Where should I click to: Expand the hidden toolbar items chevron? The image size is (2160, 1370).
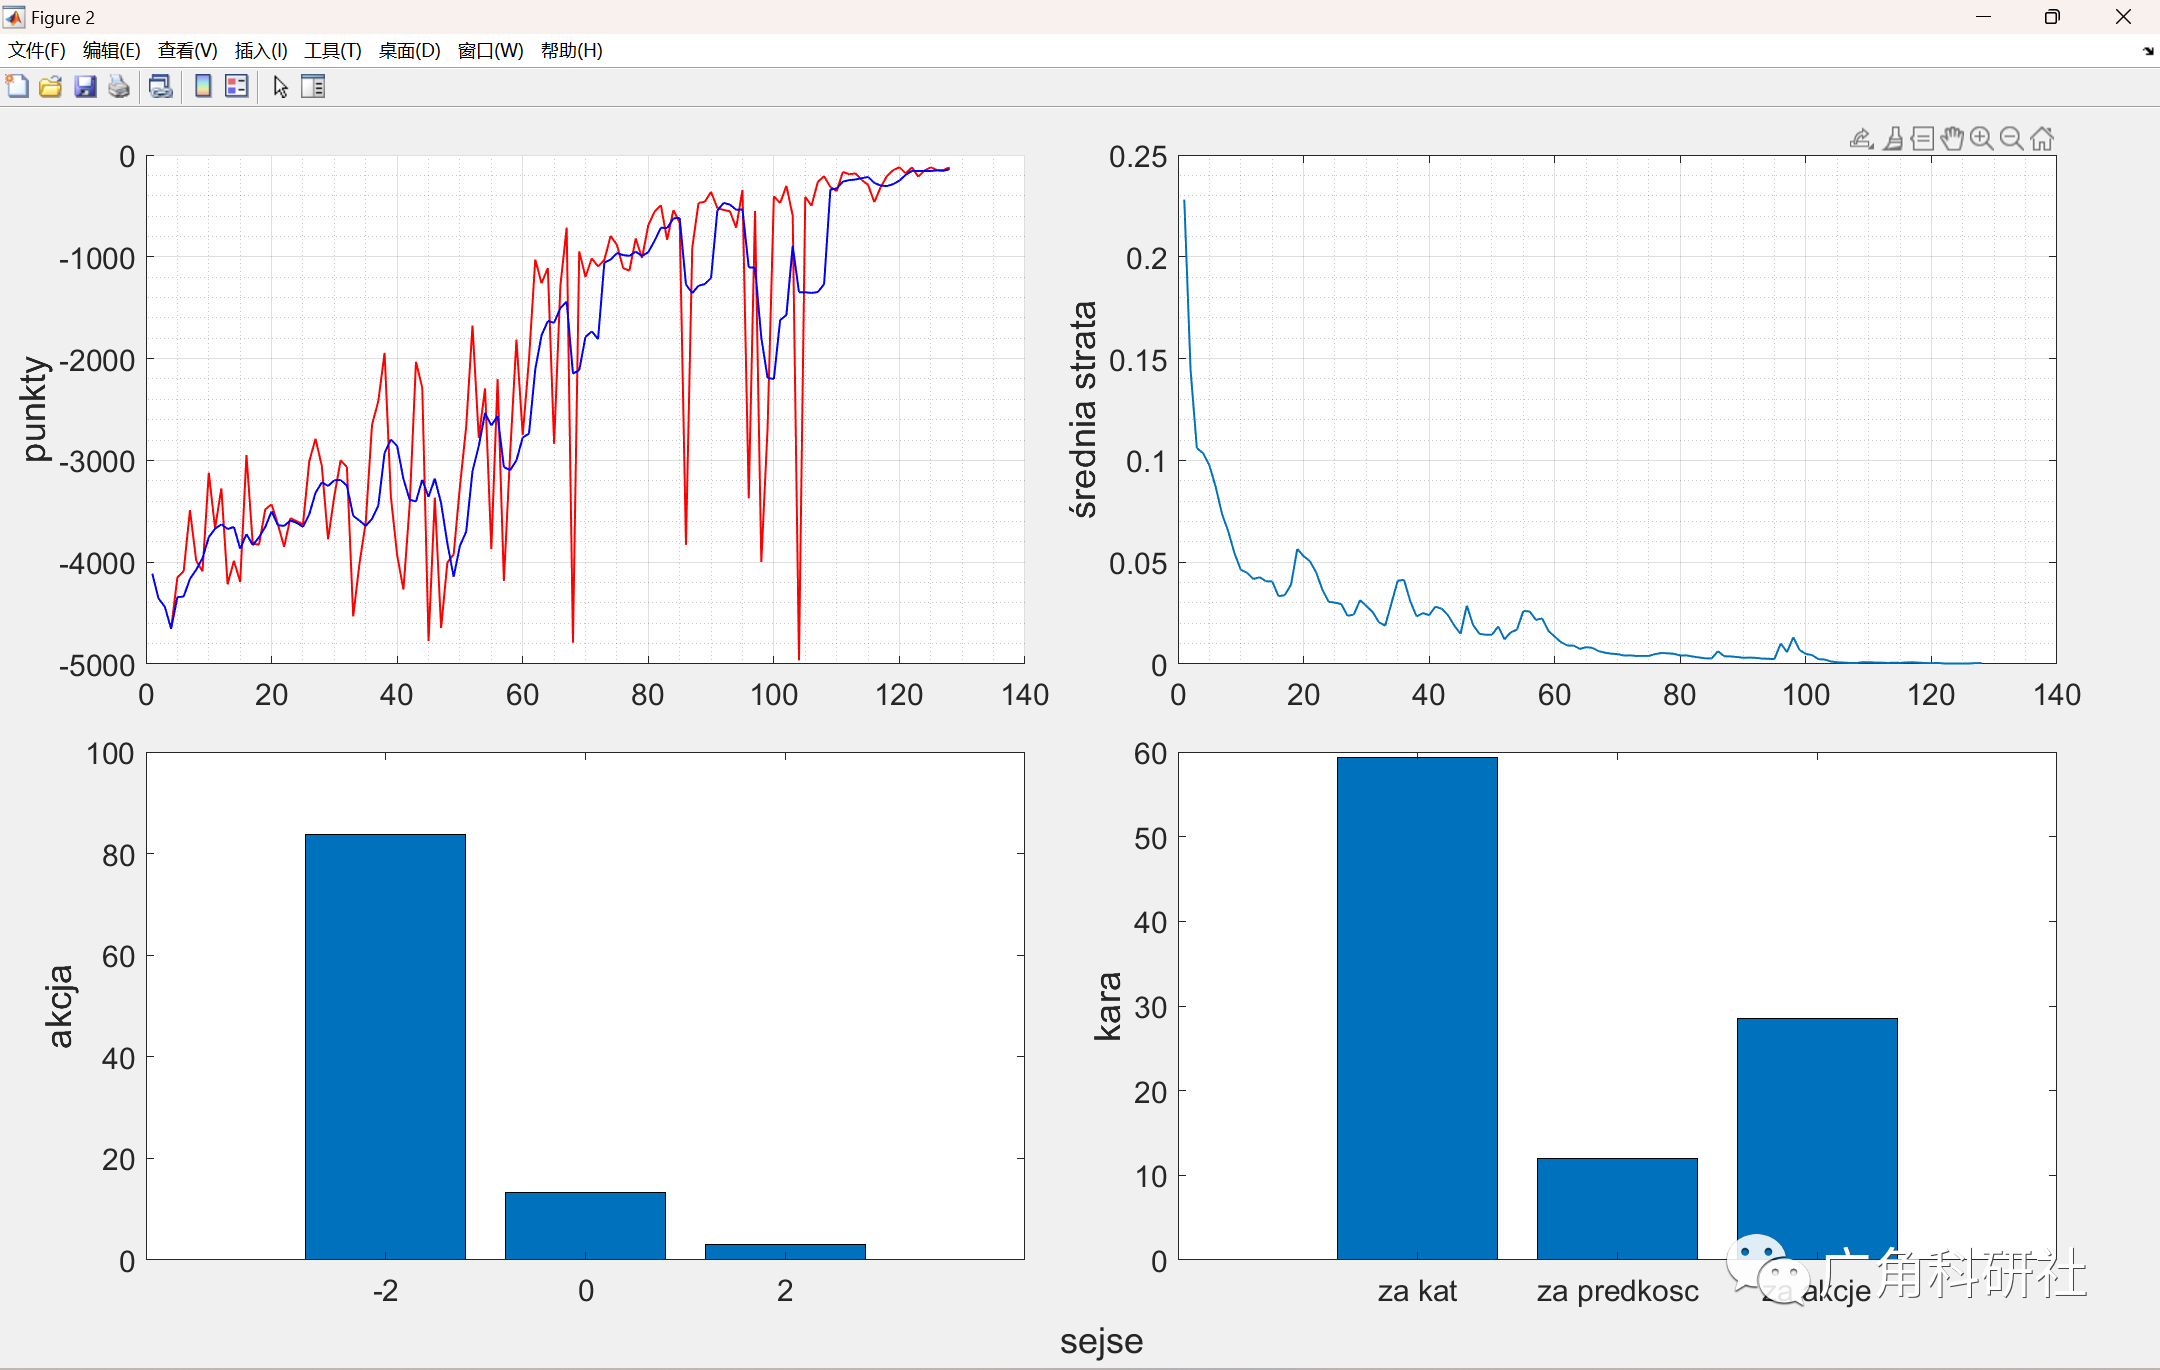pos(2147,51)
